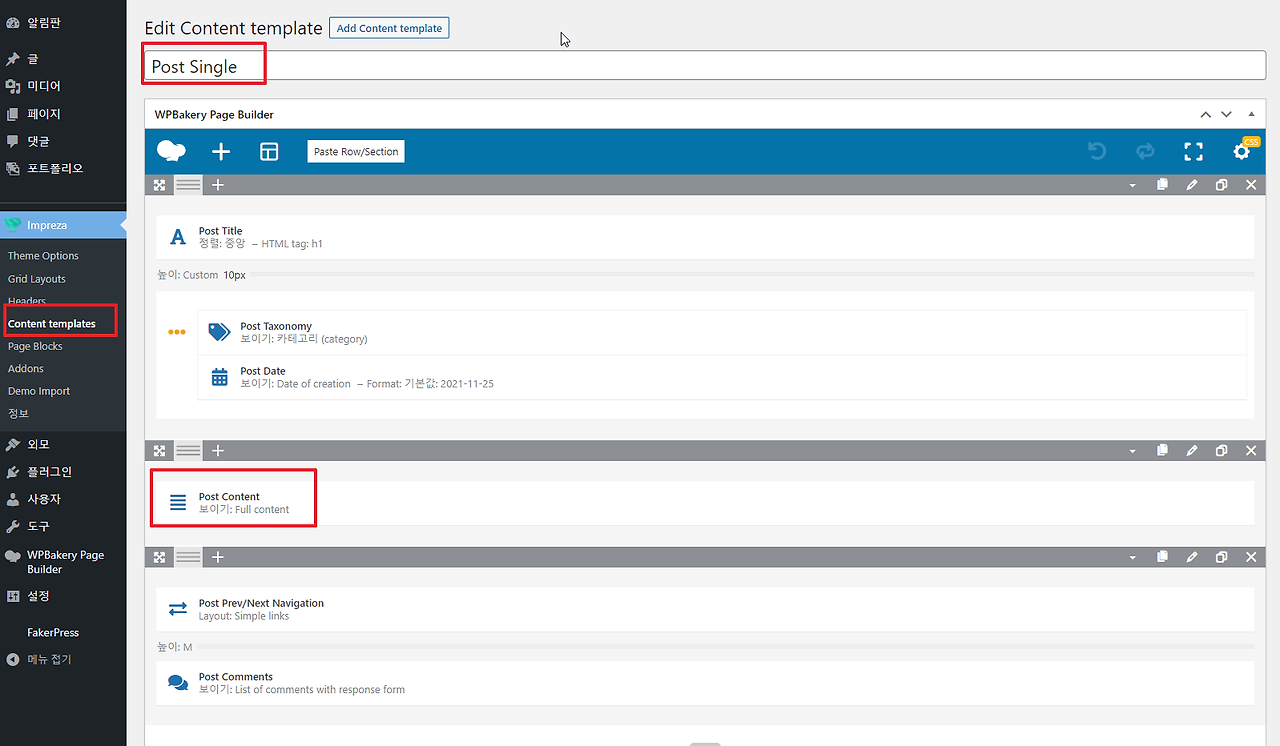
Task: Delete the Post Prev/Next Navigation row
Action: (x=1251, y=557)
